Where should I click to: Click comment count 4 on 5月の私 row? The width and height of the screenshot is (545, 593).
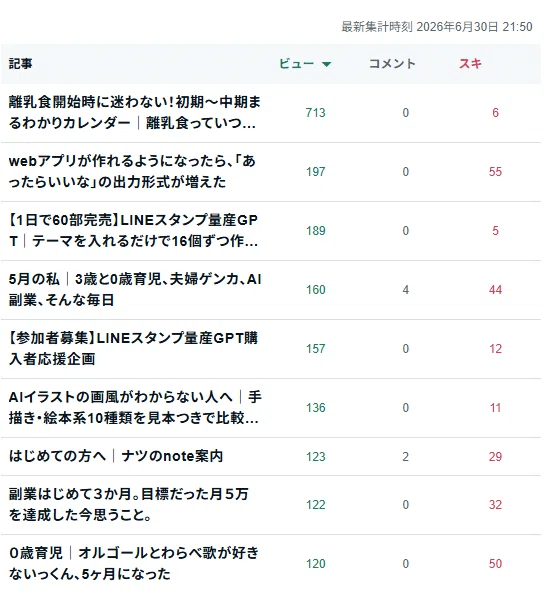405,290
